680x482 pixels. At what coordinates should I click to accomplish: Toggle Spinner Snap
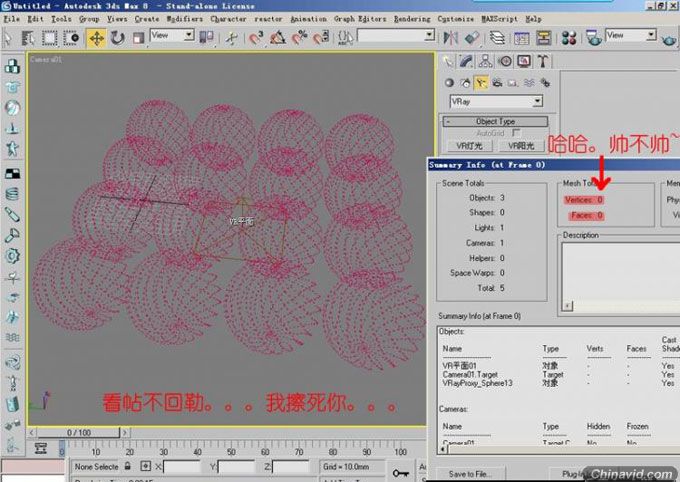pos(321,38)
